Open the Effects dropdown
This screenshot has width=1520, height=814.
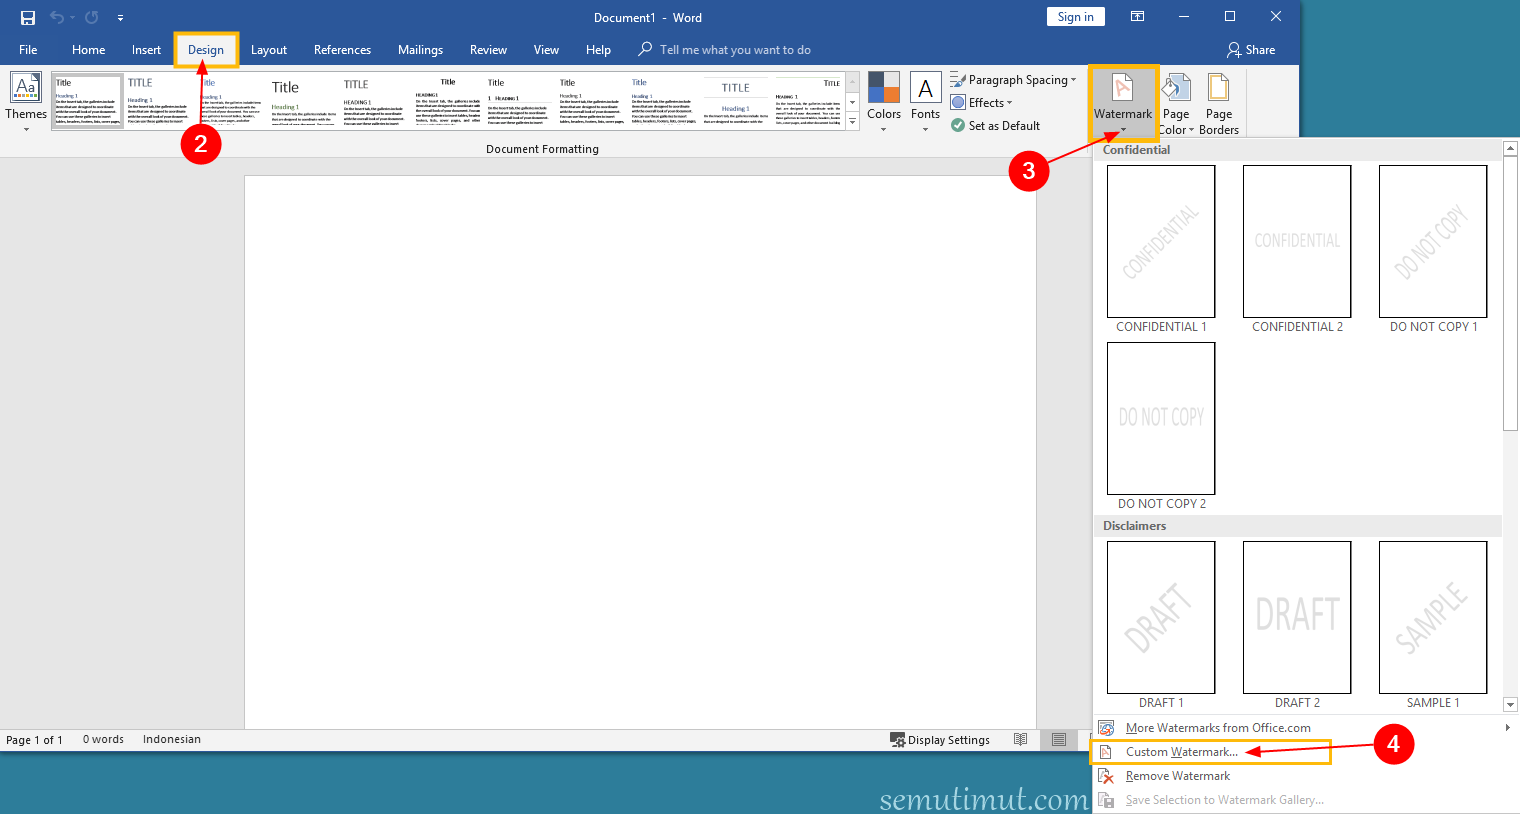(982, 103)
